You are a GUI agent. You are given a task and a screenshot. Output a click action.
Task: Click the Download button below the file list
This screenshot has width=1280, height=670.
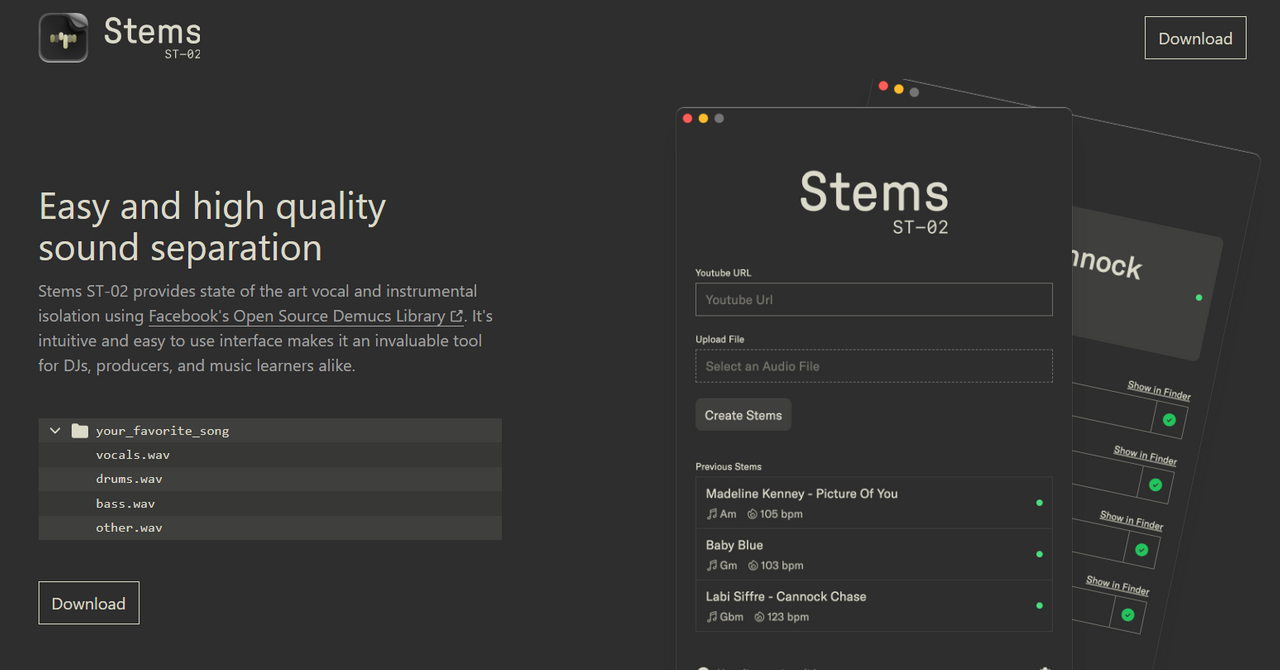click(x=89, y=603)
